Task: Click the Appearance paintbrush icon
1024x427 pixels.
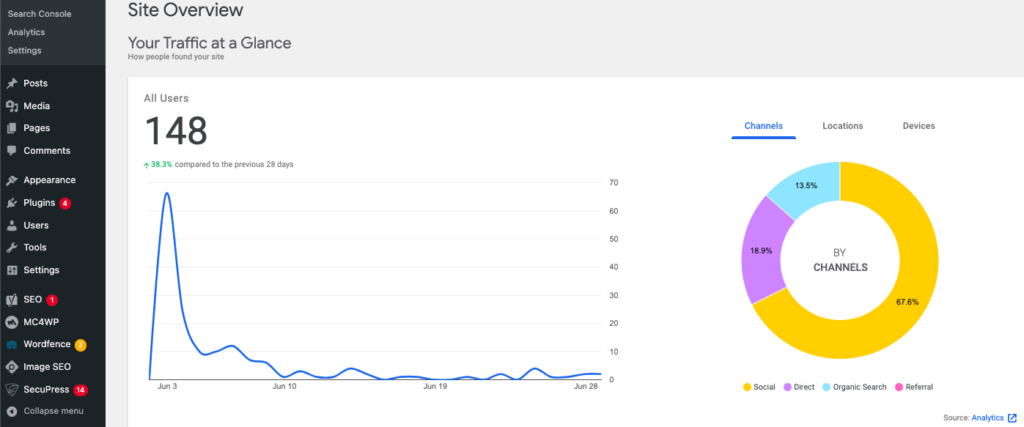Action: coord(12,180)
